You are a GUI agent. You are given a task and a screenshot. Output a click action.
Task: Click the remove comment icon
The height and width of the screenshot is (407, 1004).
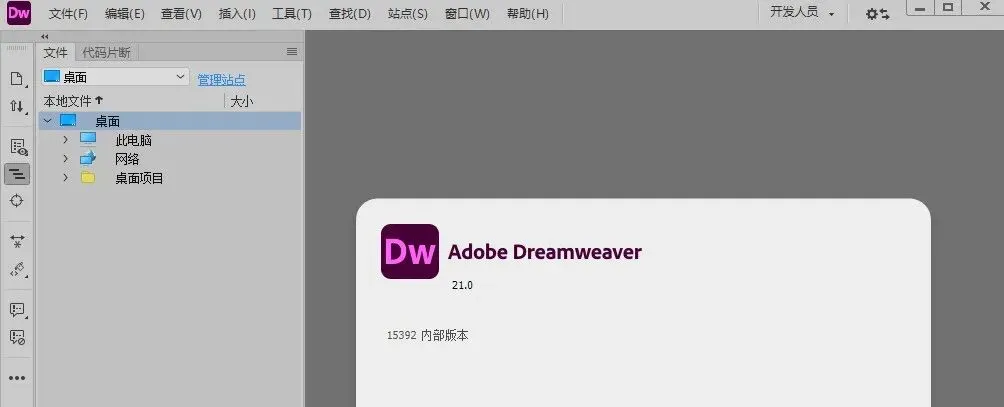point(17,337)
